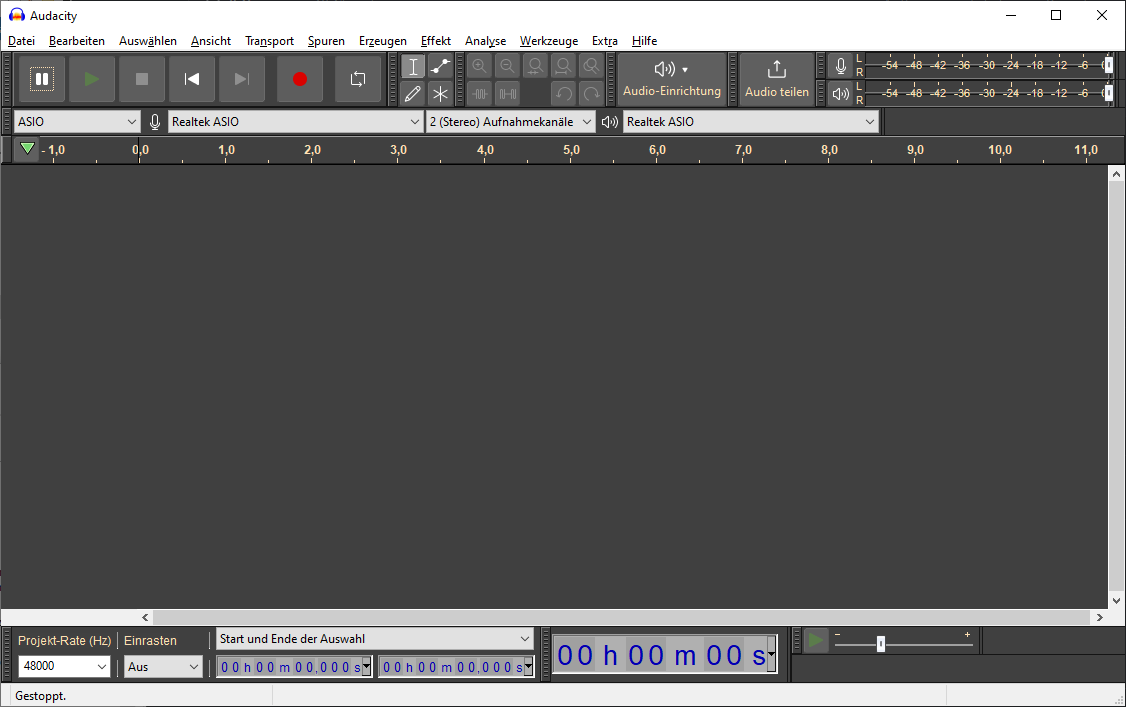Start playback with the green Play button
Image resolution: width=1126 pixels, height=707 pixels.
pos(92,79)
